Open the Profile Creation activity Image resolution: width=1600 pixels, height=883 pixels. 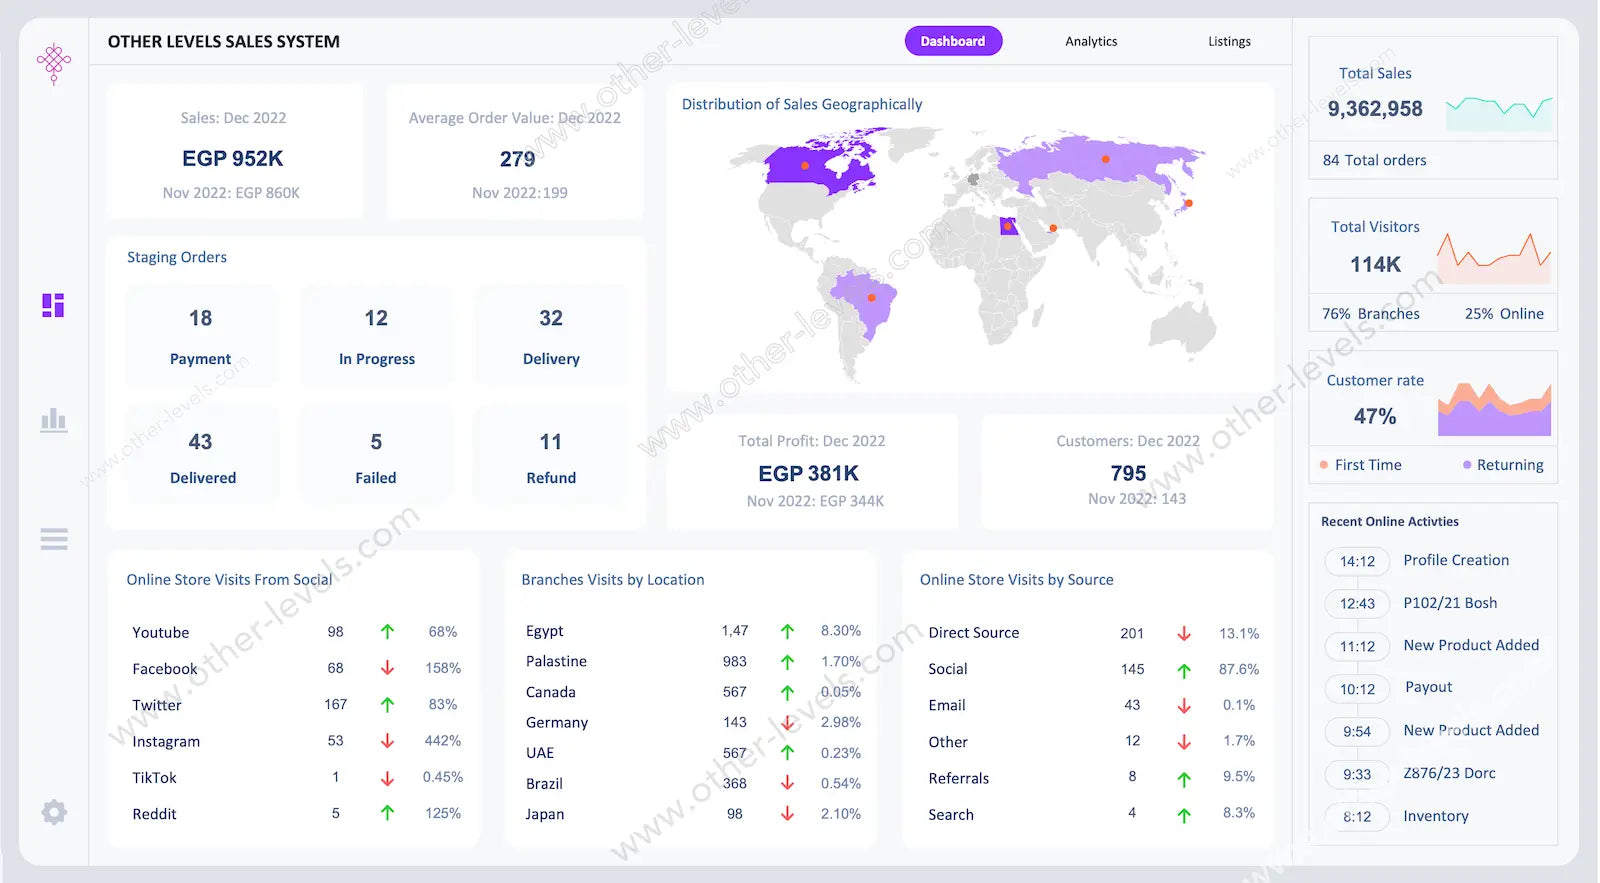click(1455, 560)
